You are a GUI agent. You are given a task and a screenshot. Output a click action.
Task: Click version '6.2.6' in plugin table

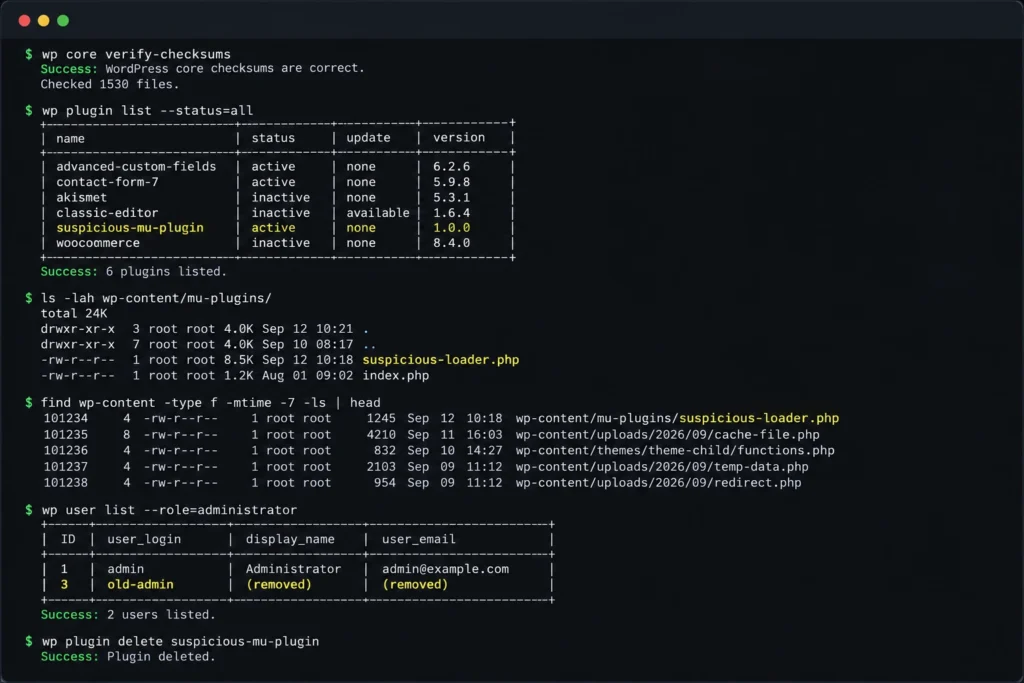tap(451, 167)
